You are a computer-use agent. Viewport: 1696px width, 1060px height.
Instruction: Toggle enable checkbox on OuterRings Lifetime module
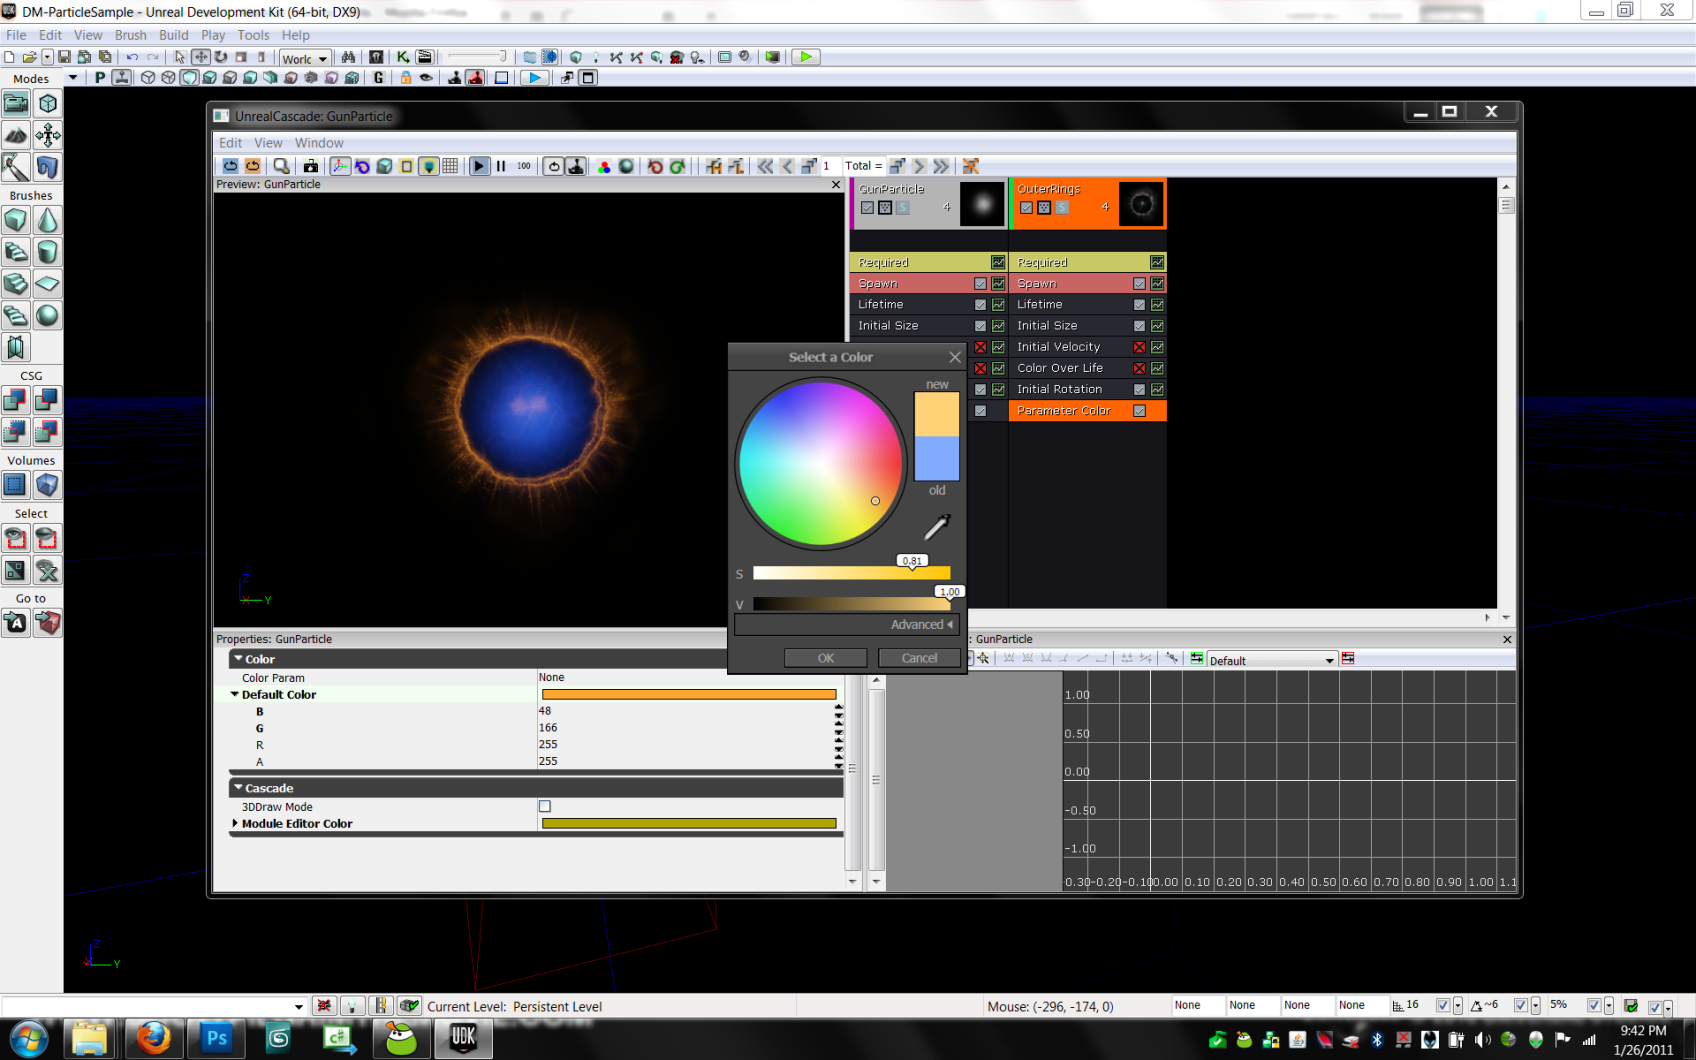1139,305
